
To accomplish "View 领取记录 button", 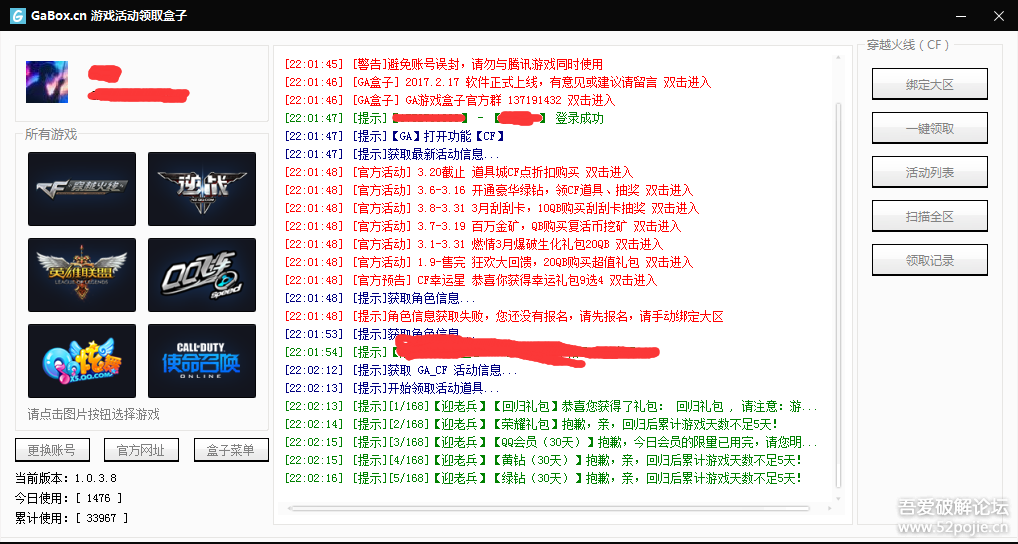I will [x=929, y=260].
